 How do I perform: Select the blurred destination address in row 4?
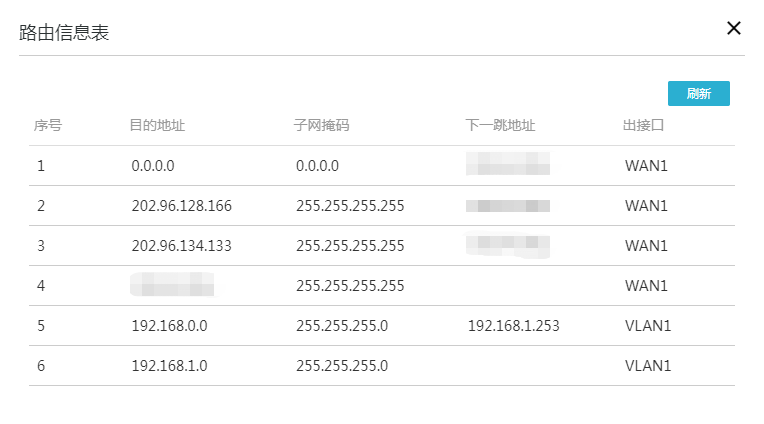[x=172, y=284]
